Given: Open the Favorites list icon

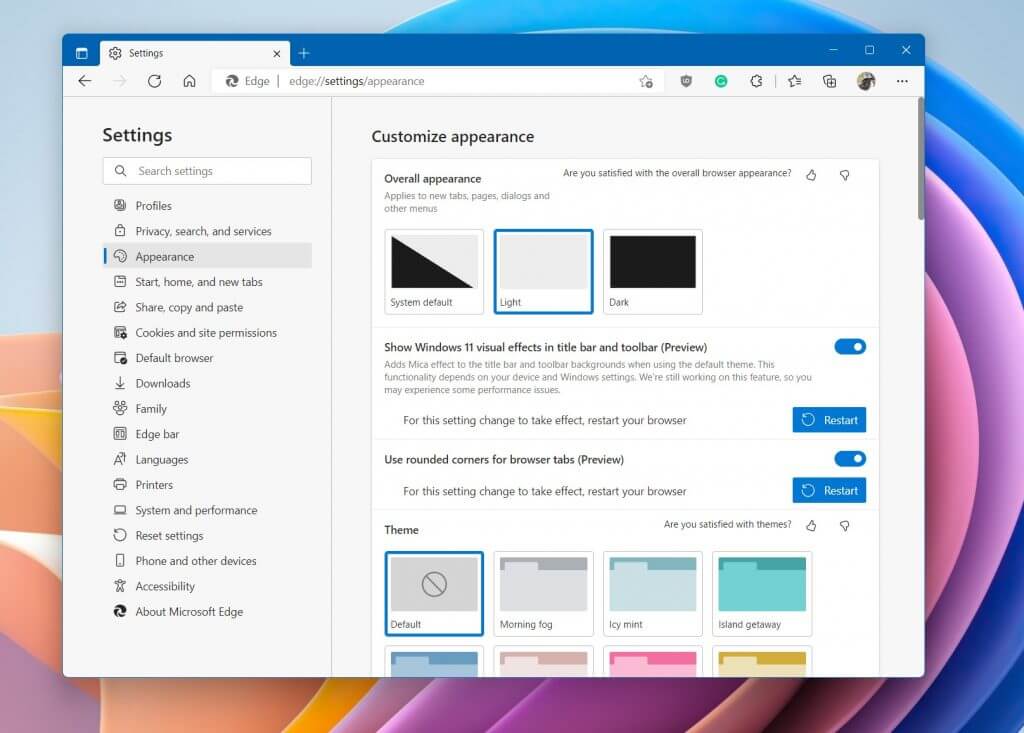Looking at the screenshot, I should 795,81.
